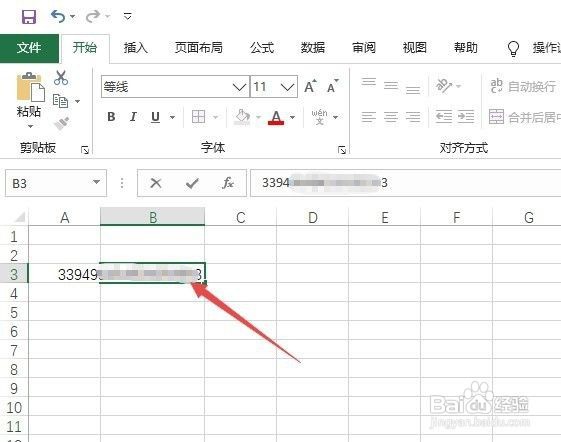This screenshot has width=561, height=442.
Task: Click the Undo arrow icon
Action: coord(58,16)
